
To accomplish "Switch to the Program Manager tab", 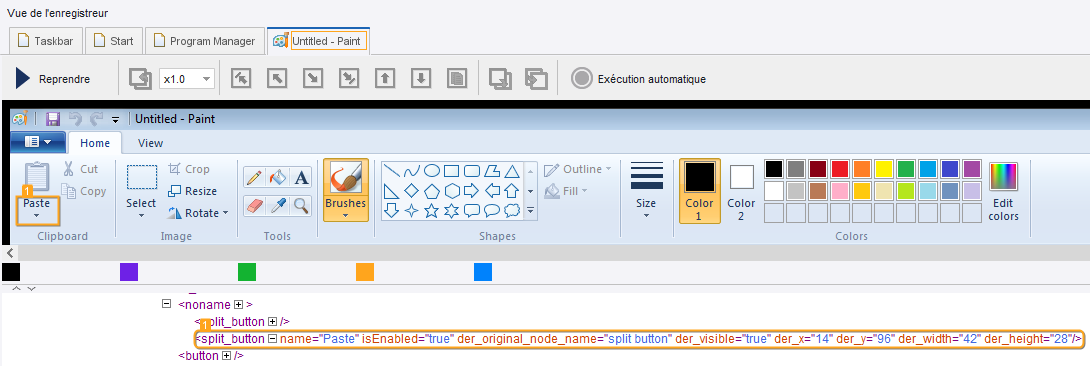I will [205, 41].
